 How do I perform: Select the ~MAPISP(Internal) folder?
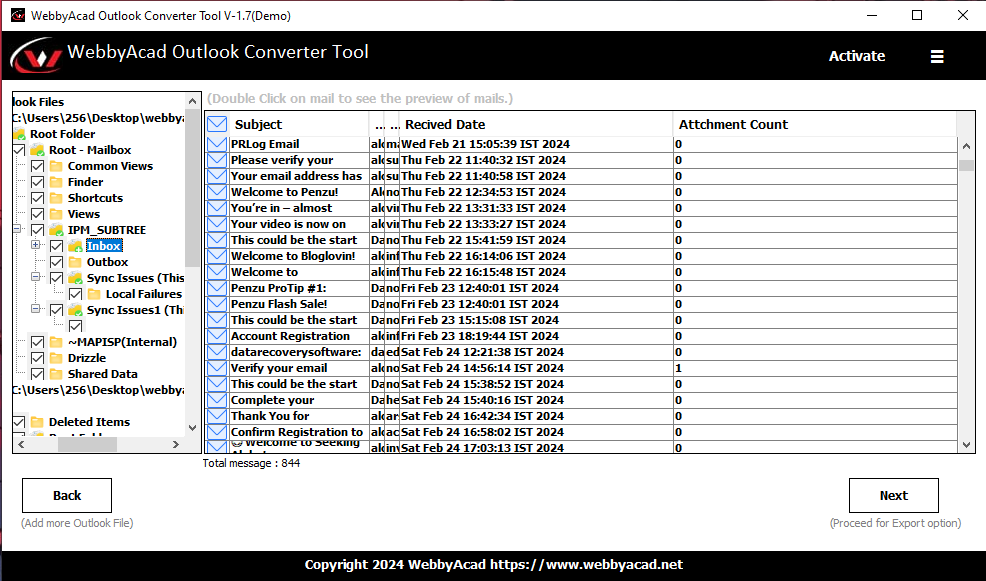pyautogui.click(x=122, y=342)
